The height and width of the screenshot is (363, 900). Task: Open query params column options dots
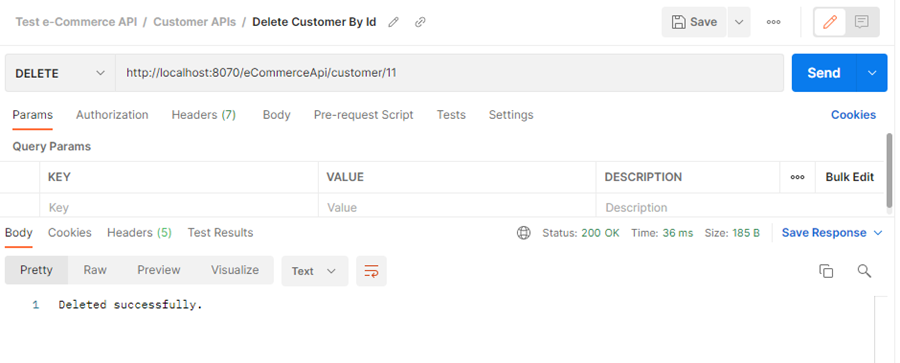click(797, 177)
